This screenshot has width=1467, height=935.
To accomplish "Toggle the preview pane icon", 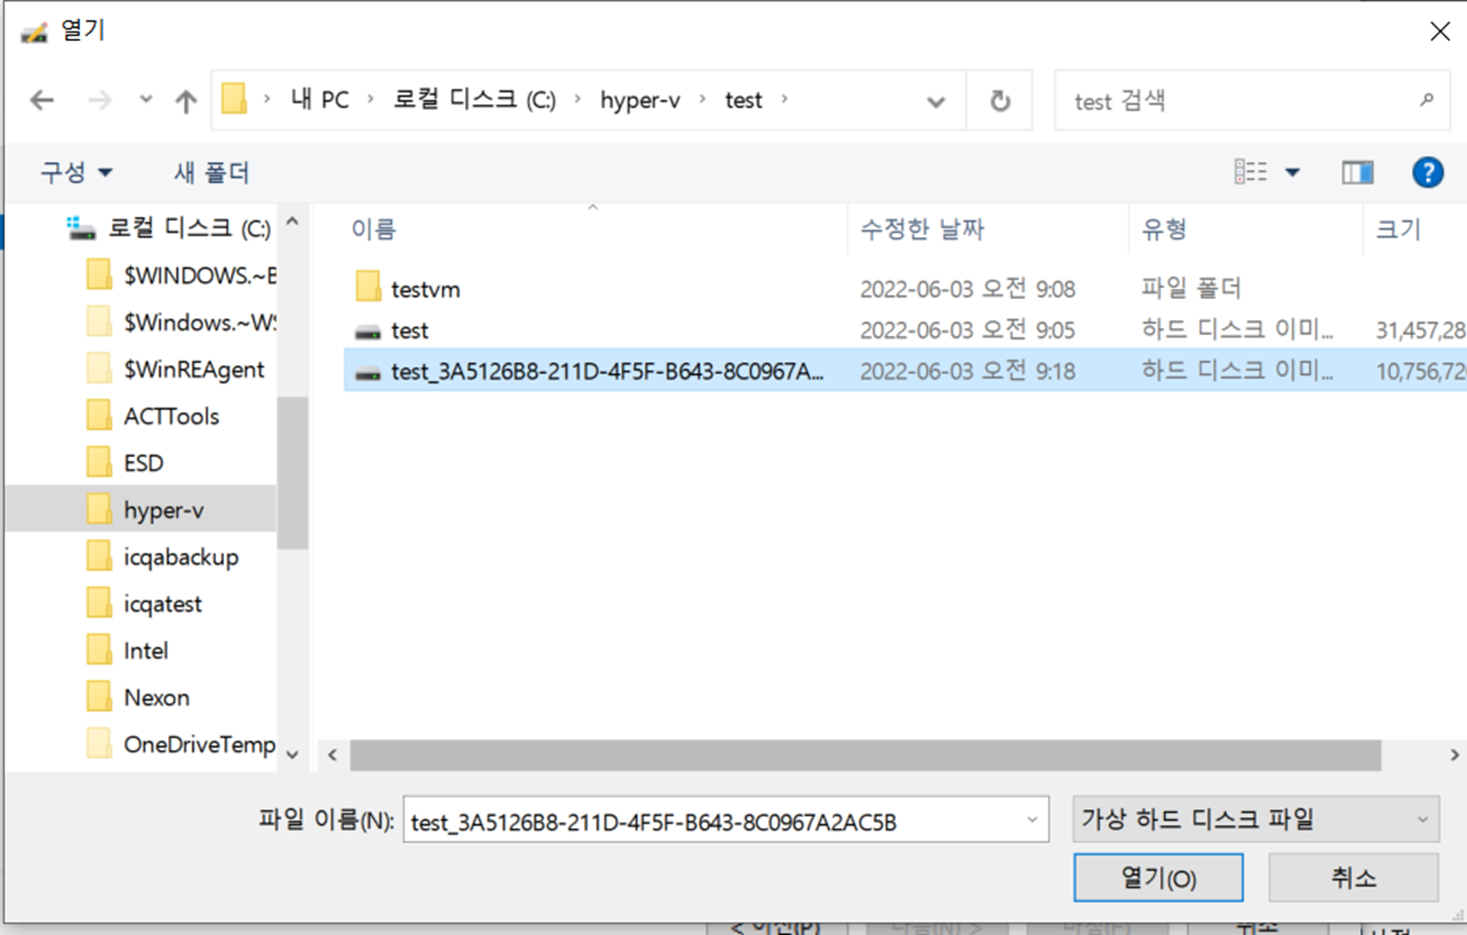I will click(1357, 172).
